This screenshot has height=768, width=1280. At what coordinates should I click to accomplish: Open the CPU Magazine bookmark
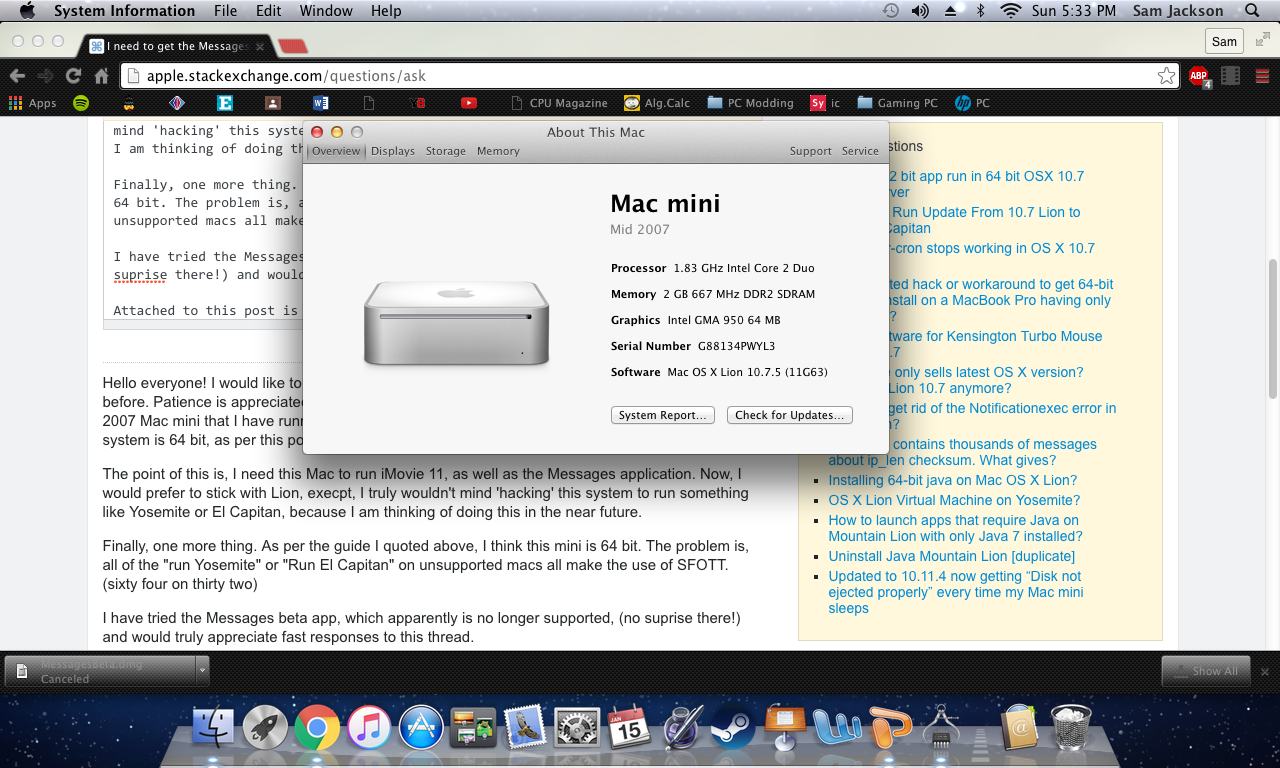click(558, 102)
